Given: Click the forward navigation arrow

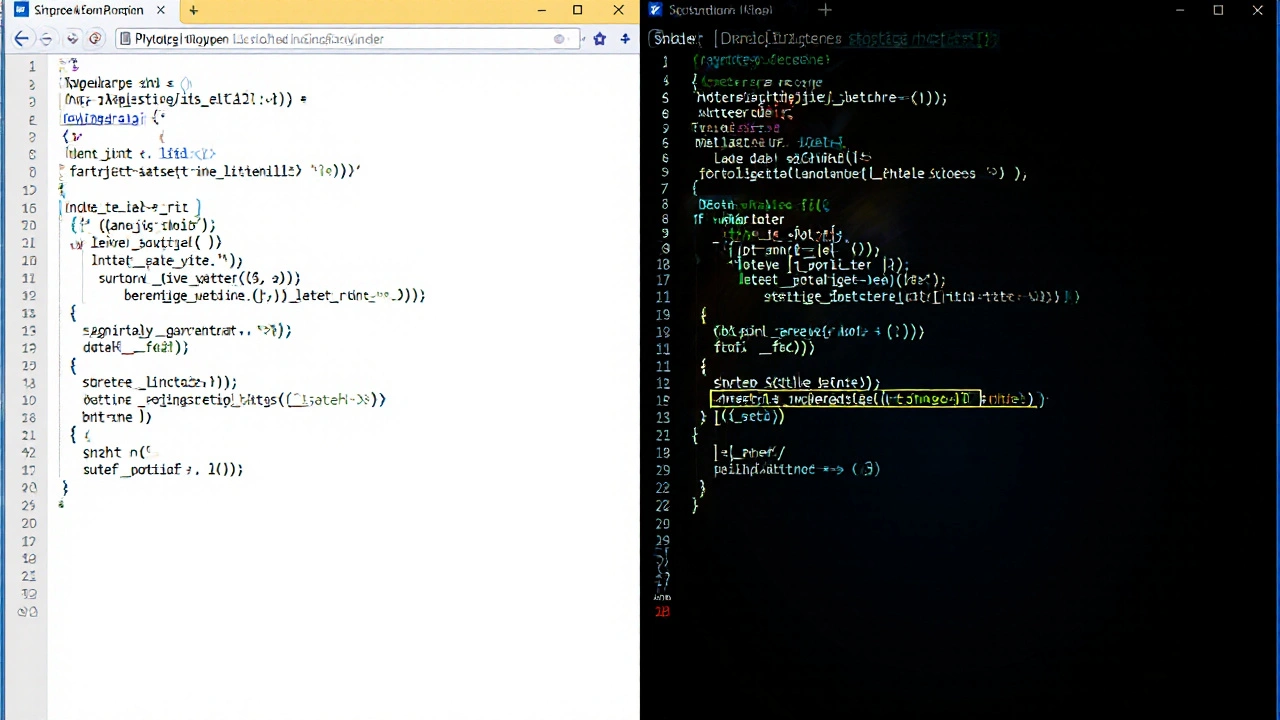Looking at the screenshot, I should pos(47,38).
